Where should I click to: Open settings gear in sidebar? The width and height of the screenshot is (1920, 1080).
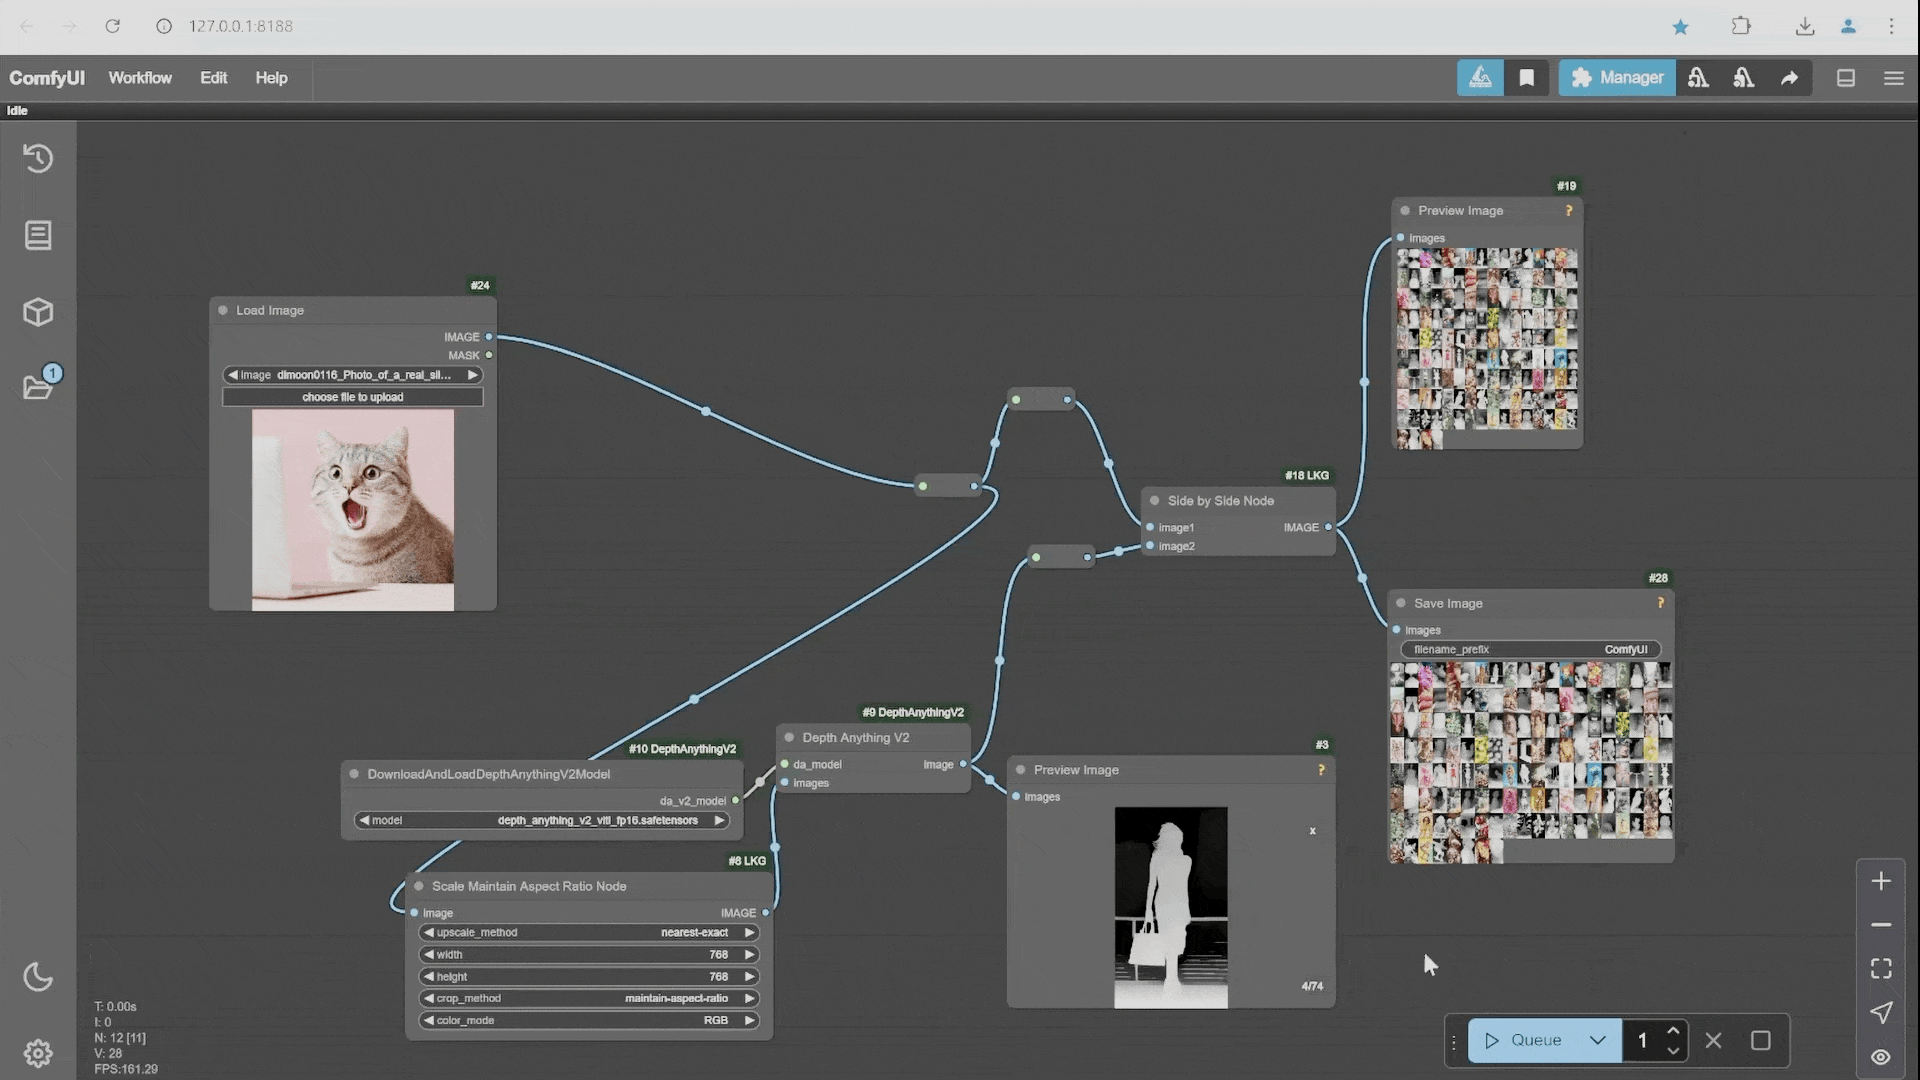(38, 1053)
